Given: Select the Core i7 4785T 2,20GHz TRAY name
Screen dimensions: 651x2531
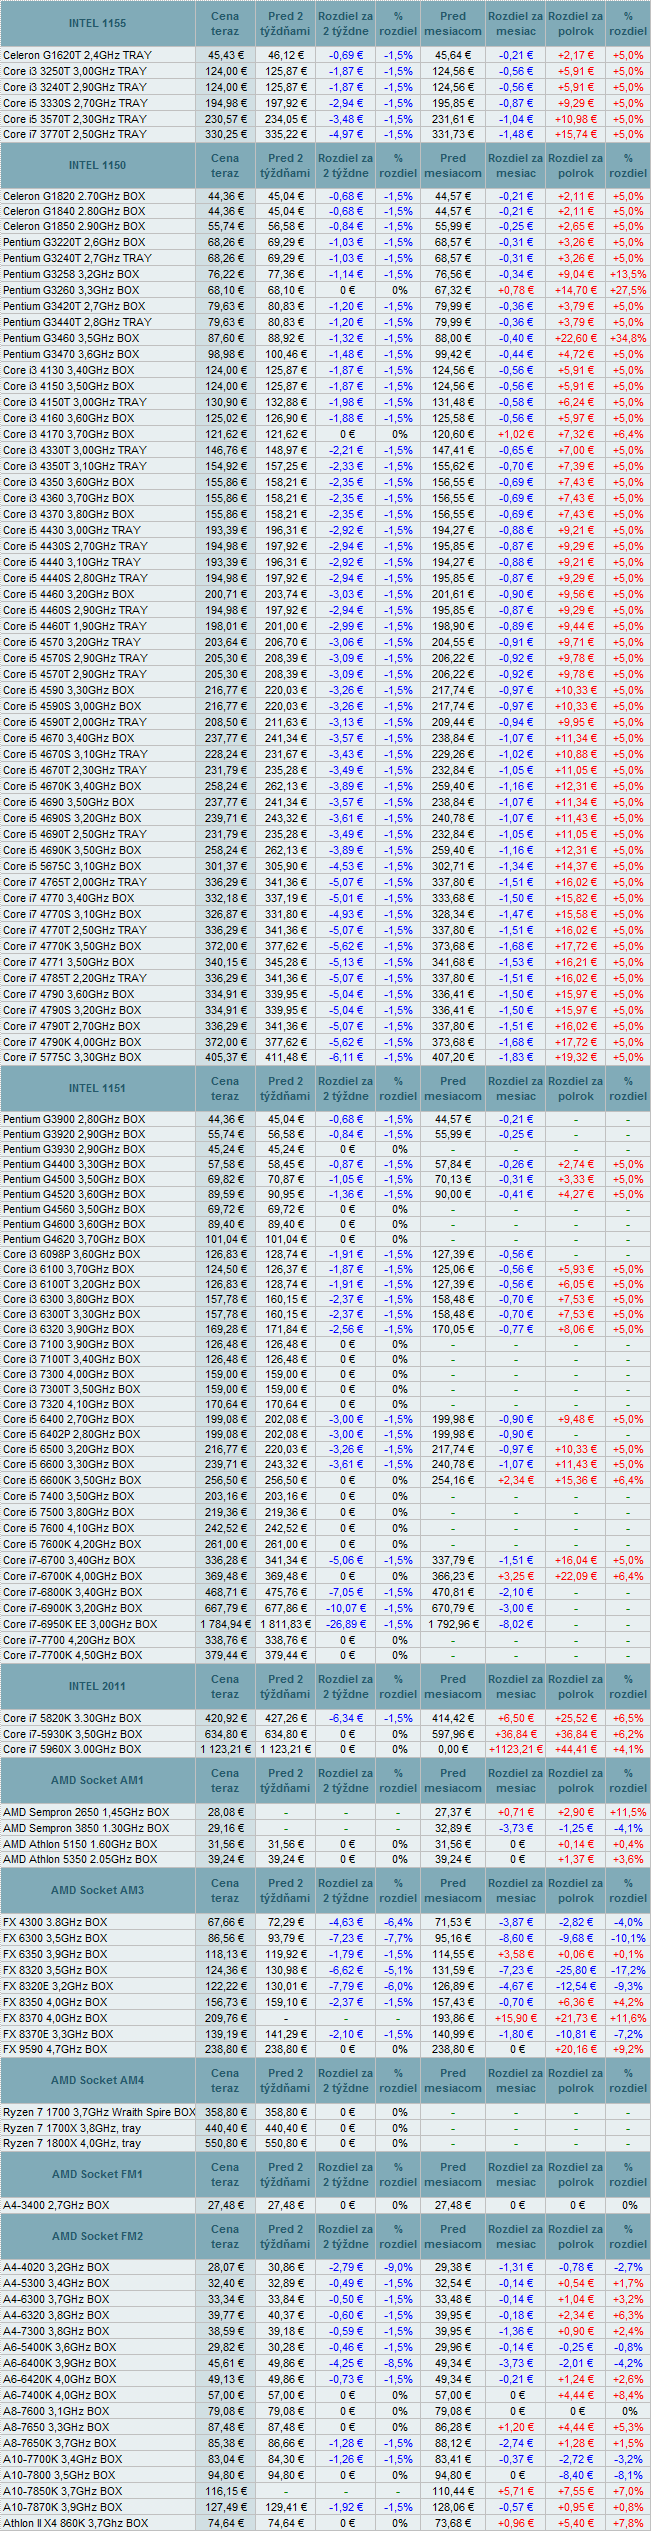Looking at the screenshot, I should click(74, 978).
